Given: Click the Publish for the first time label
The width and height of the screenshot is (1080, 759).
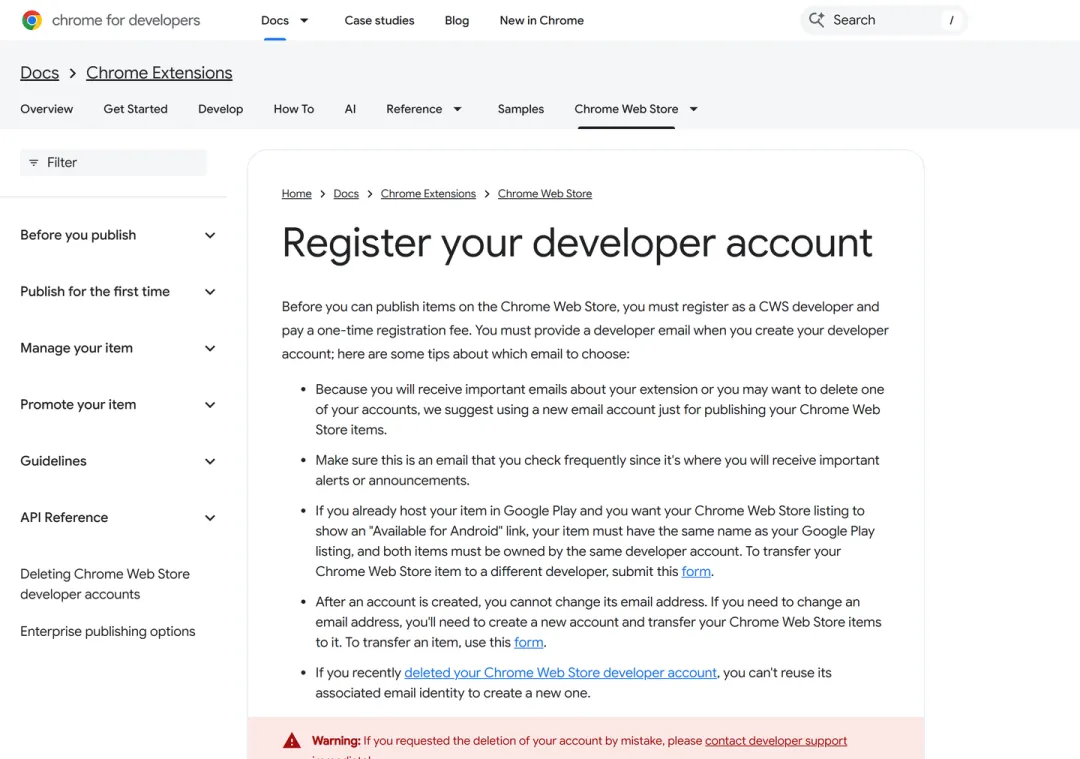Looking at the screenshot, I should pyautogui.click(x=94, y=292).
